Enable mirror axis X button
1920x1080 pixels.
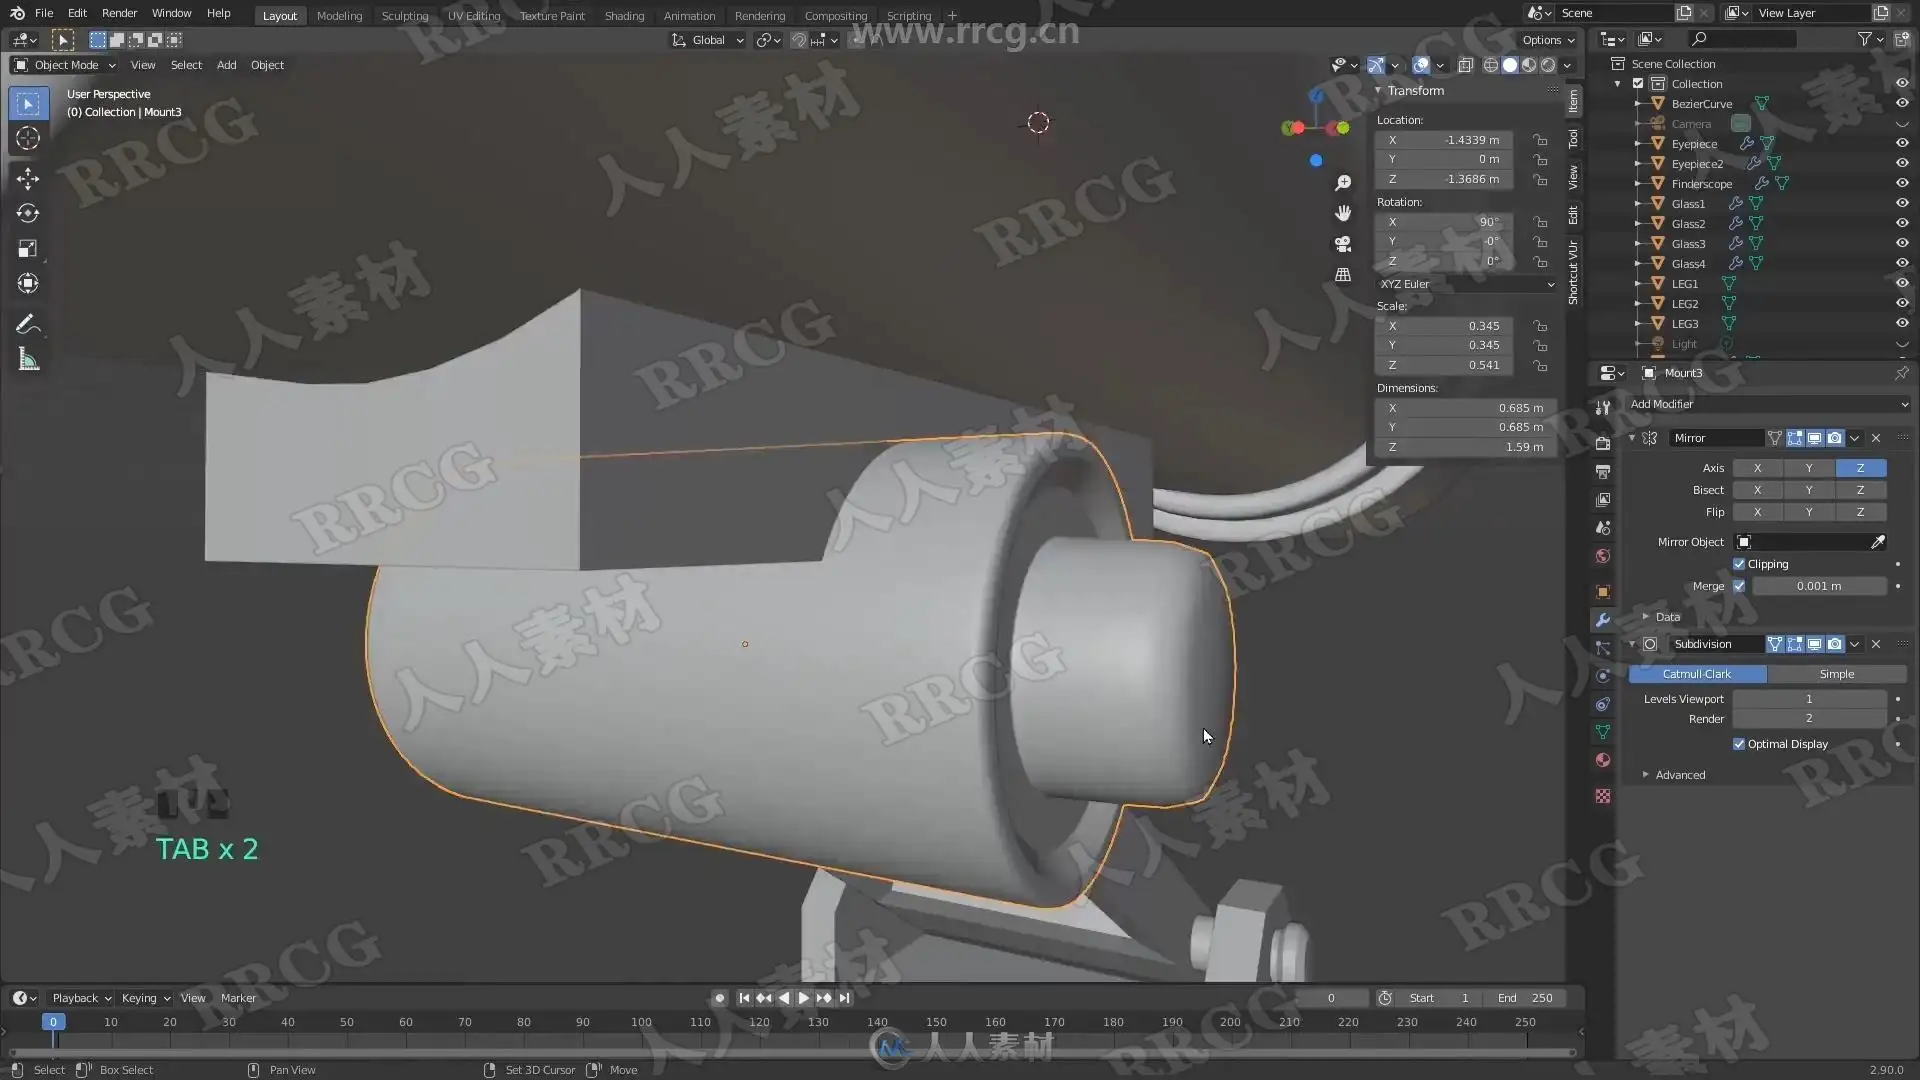[x=1757, y=468]
